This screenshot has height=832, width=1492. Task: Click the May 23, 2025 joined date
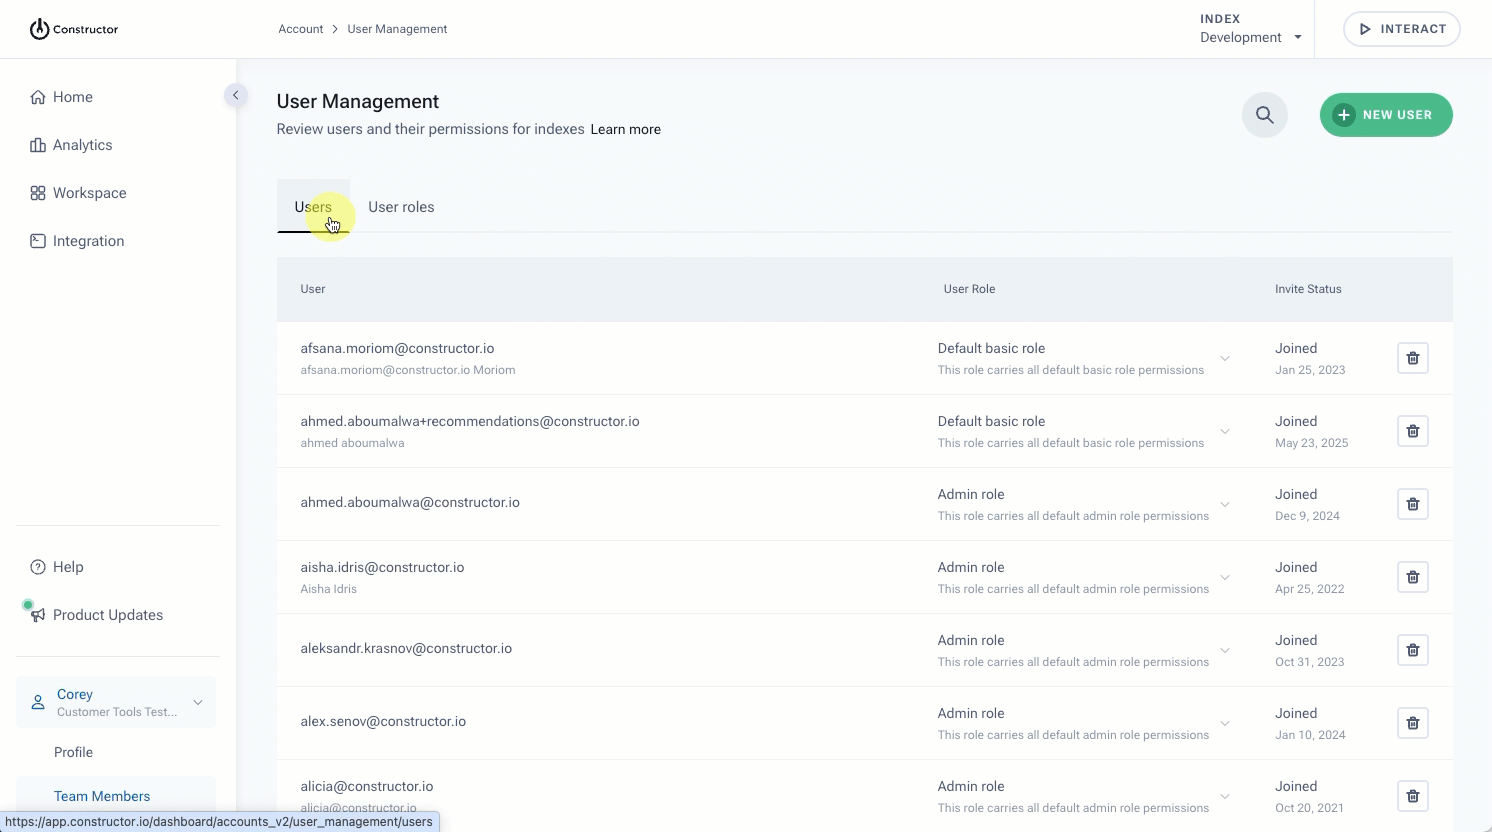coord(1312,443)
